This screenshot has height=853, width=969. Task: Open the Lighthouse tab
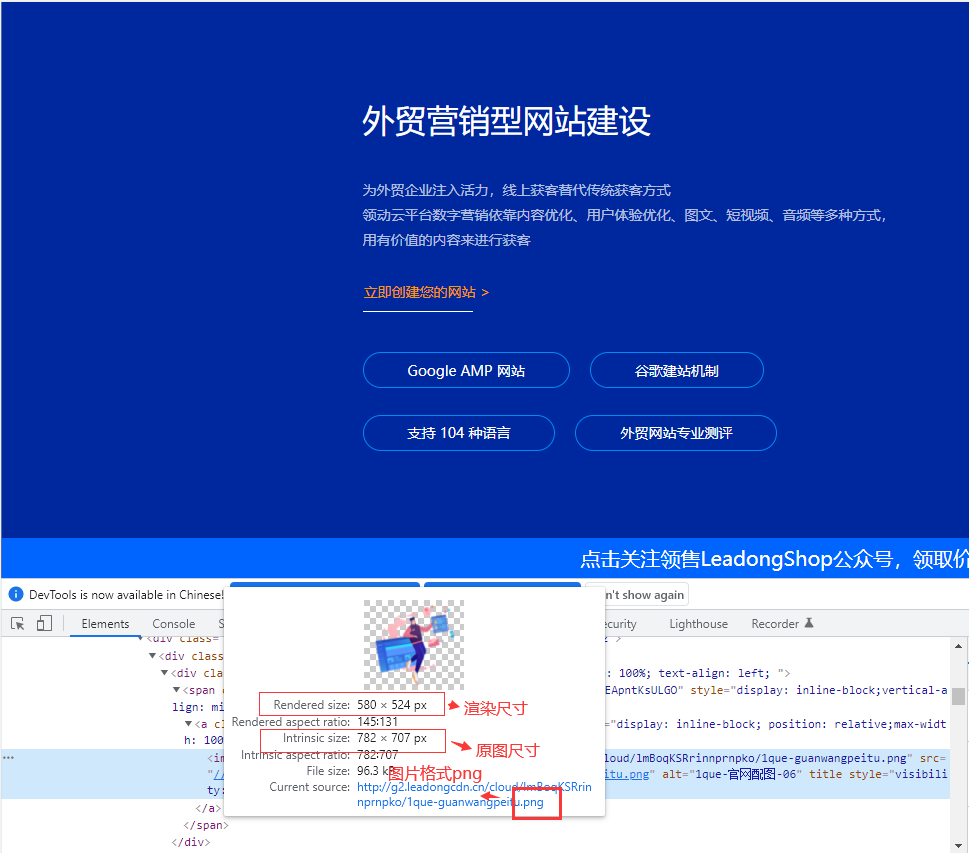coord(698,624)
